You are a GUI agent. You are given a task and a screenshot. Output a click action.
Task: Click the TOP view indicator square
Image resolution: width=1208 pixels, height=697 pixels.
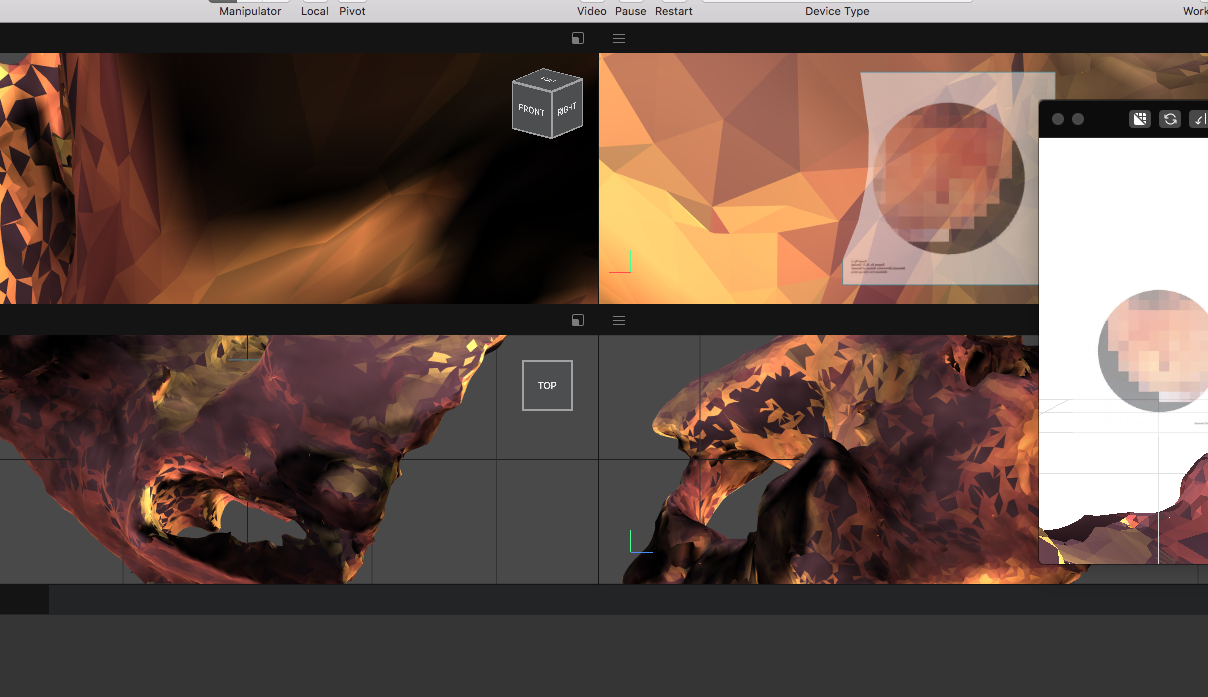pos(547,385)
